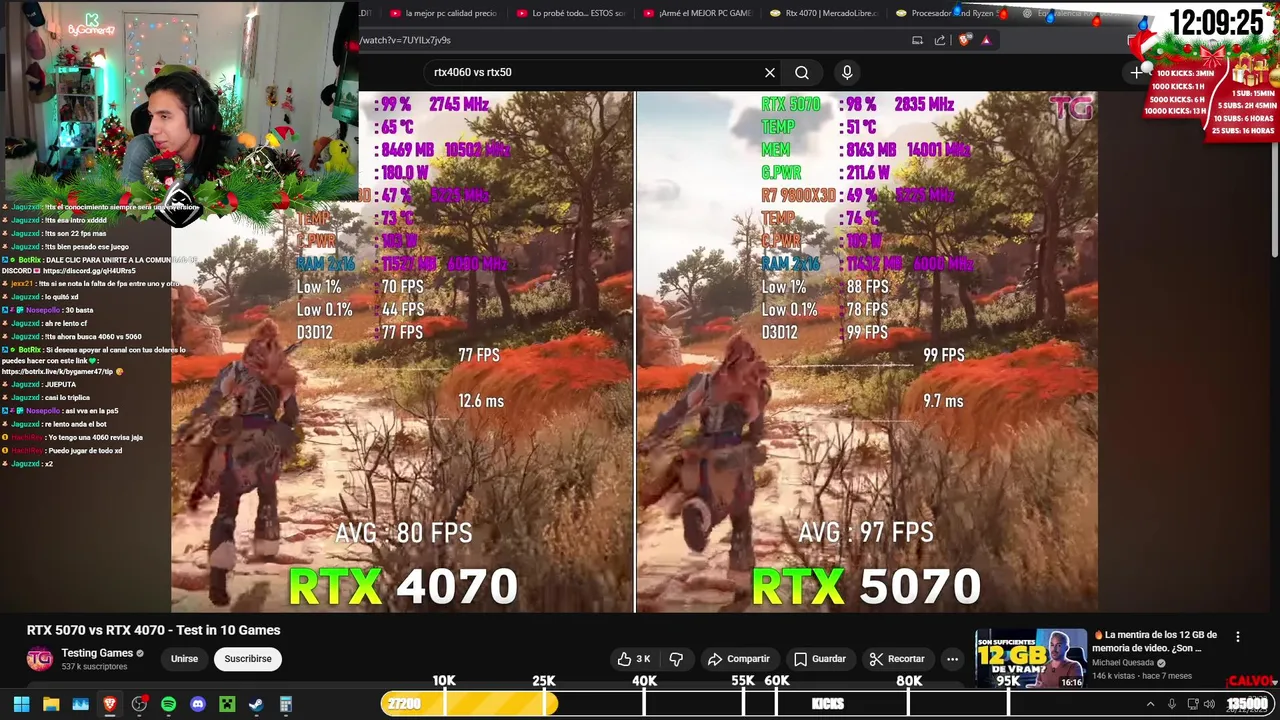Screen dimensions: 1280x720
Task: Open Spotify from the taskbar
Action: 168,704
